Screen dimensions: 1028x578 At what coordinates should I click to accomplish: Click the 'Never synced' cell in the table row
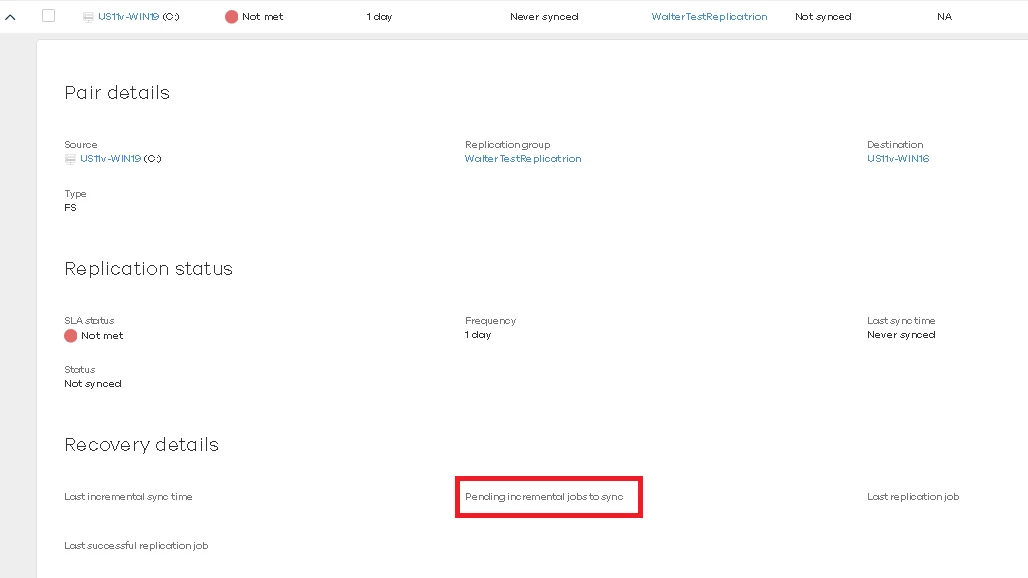click(x=544, y=16)
